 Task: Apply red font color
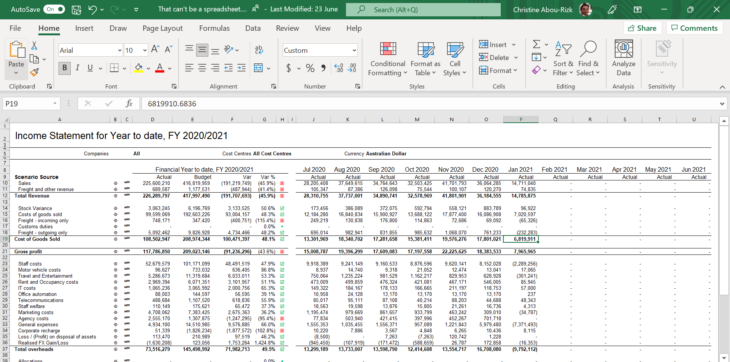160,68
